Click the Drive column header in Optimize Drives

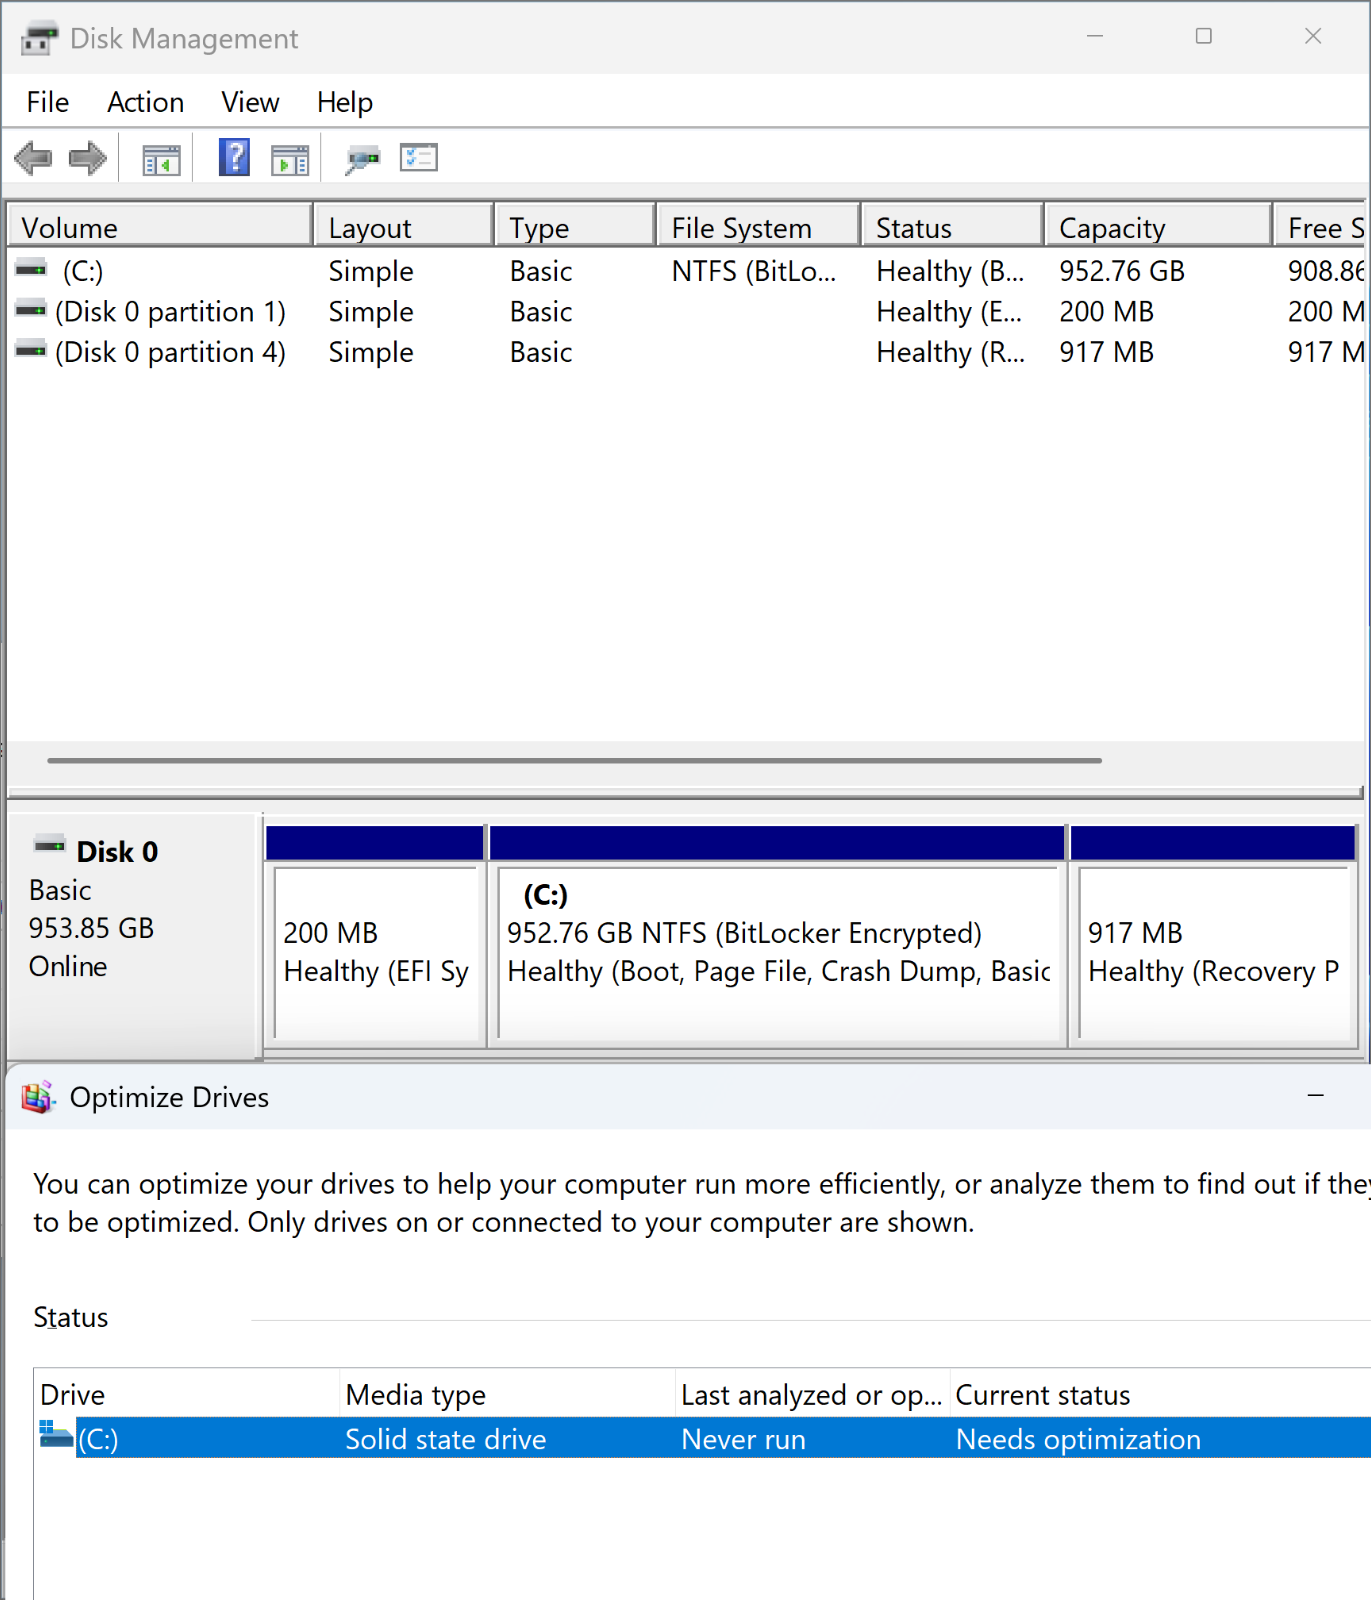click(187, 1394)
